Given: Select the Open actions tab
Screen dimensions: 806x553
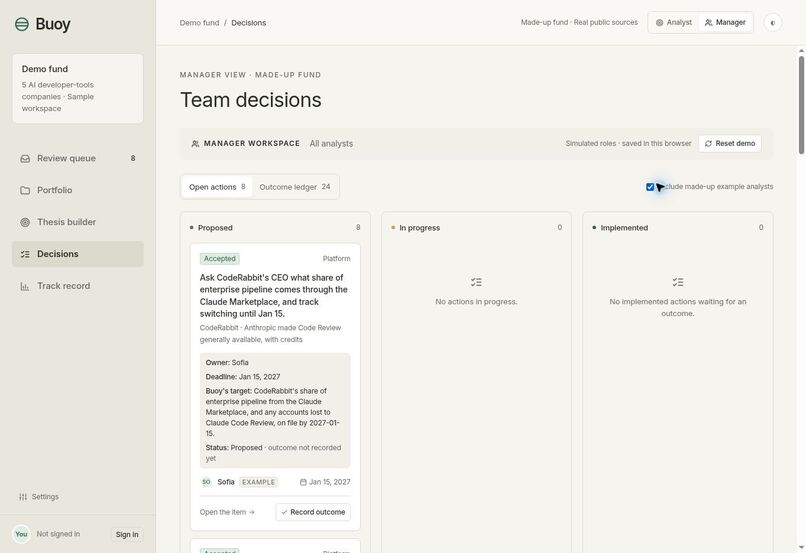Looking at the screenshot, I should coord(217,187).
